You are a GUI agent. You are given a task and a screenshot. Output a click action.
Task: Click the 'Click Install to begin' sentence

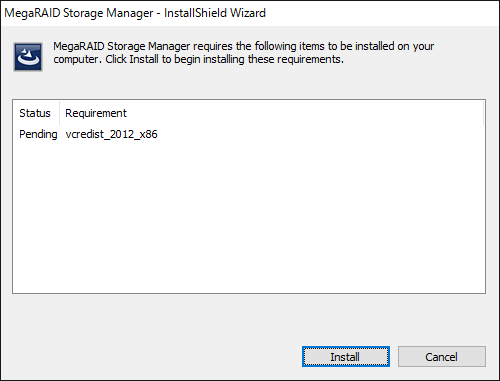click(225, 59)
